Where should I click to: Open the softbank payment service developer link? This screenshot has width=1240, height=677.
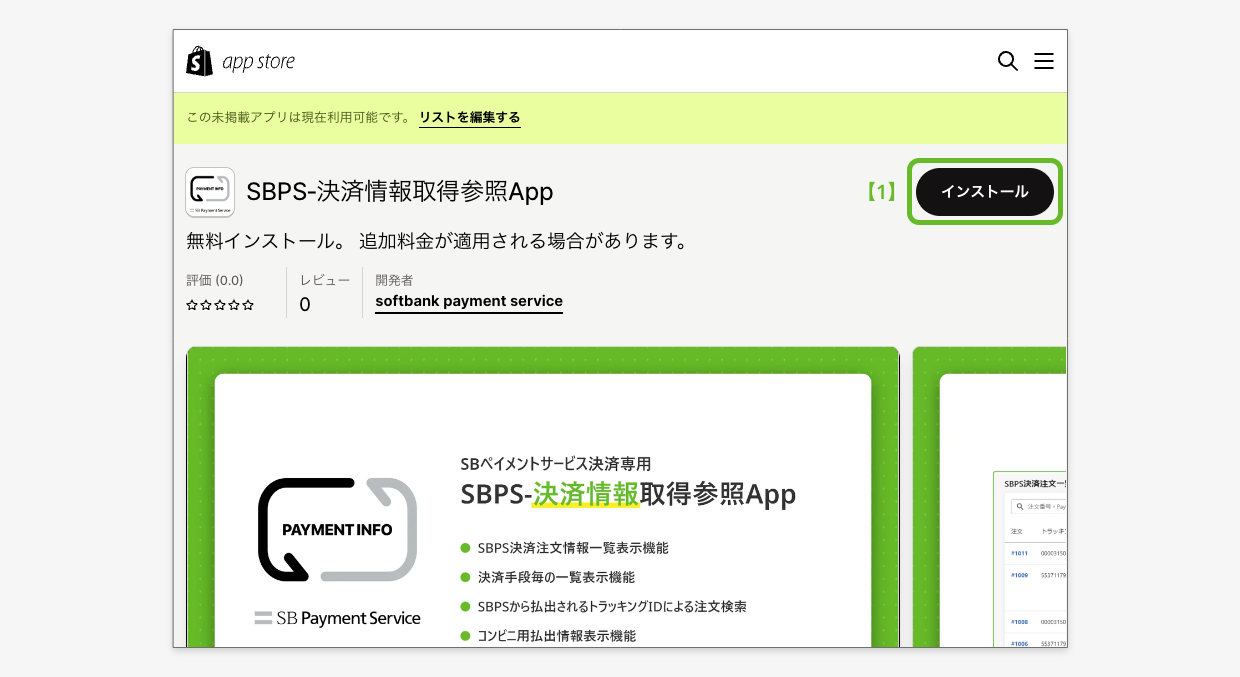469,301
